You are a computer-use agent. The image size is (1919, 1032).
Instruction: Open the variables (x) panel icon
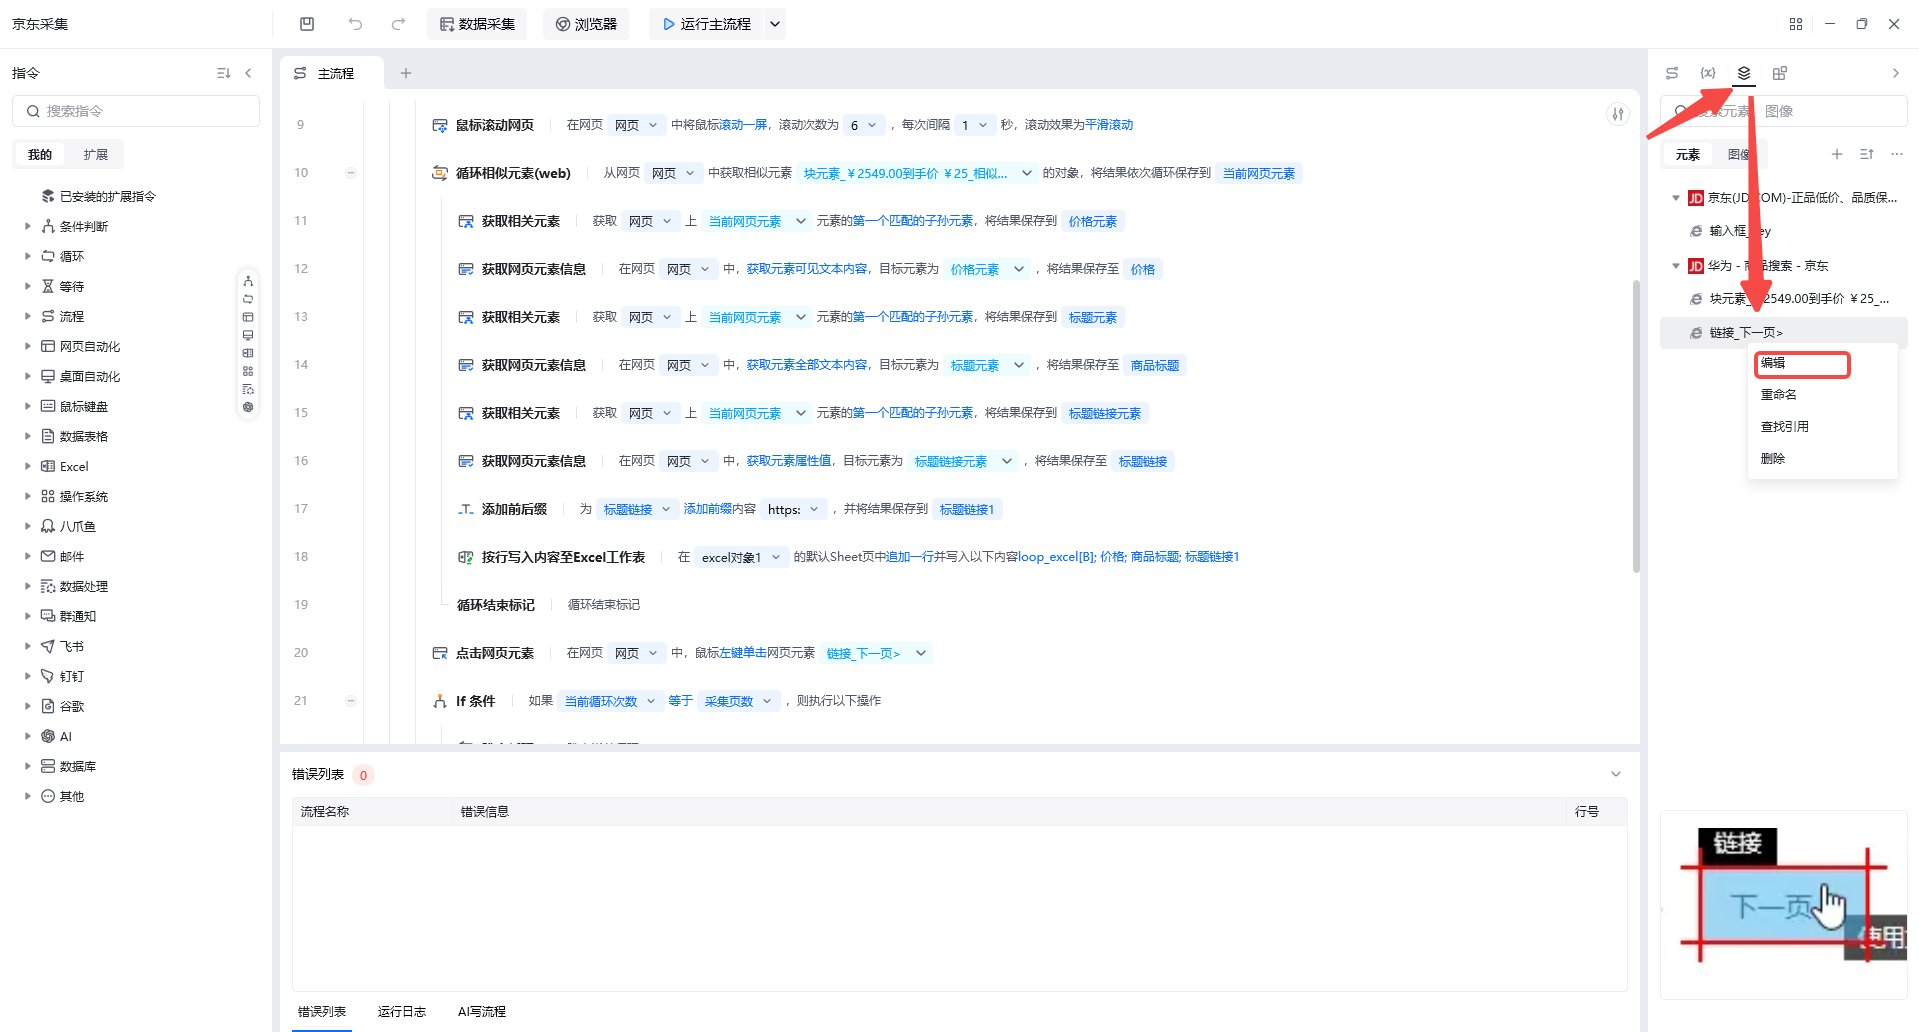coord(1708,73)
